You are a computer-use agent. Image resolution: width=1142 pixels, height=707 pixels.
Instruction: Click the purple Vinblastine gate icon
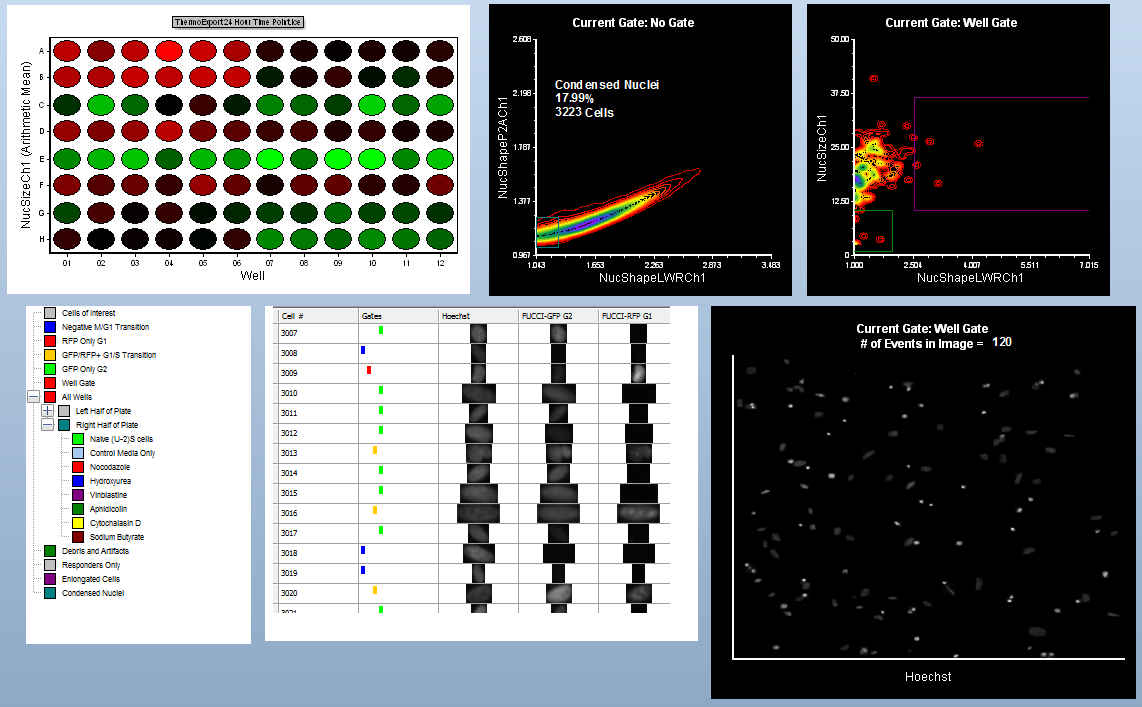77,495
